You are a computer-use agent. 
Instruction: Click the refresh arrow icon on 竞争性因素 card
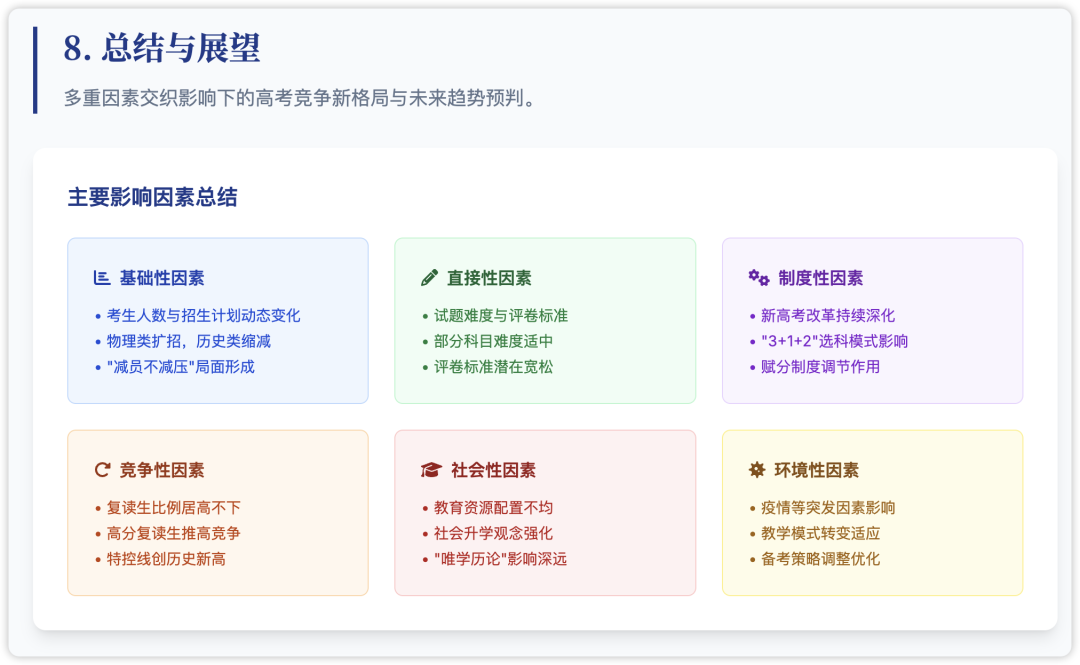[x=102, y=469]
